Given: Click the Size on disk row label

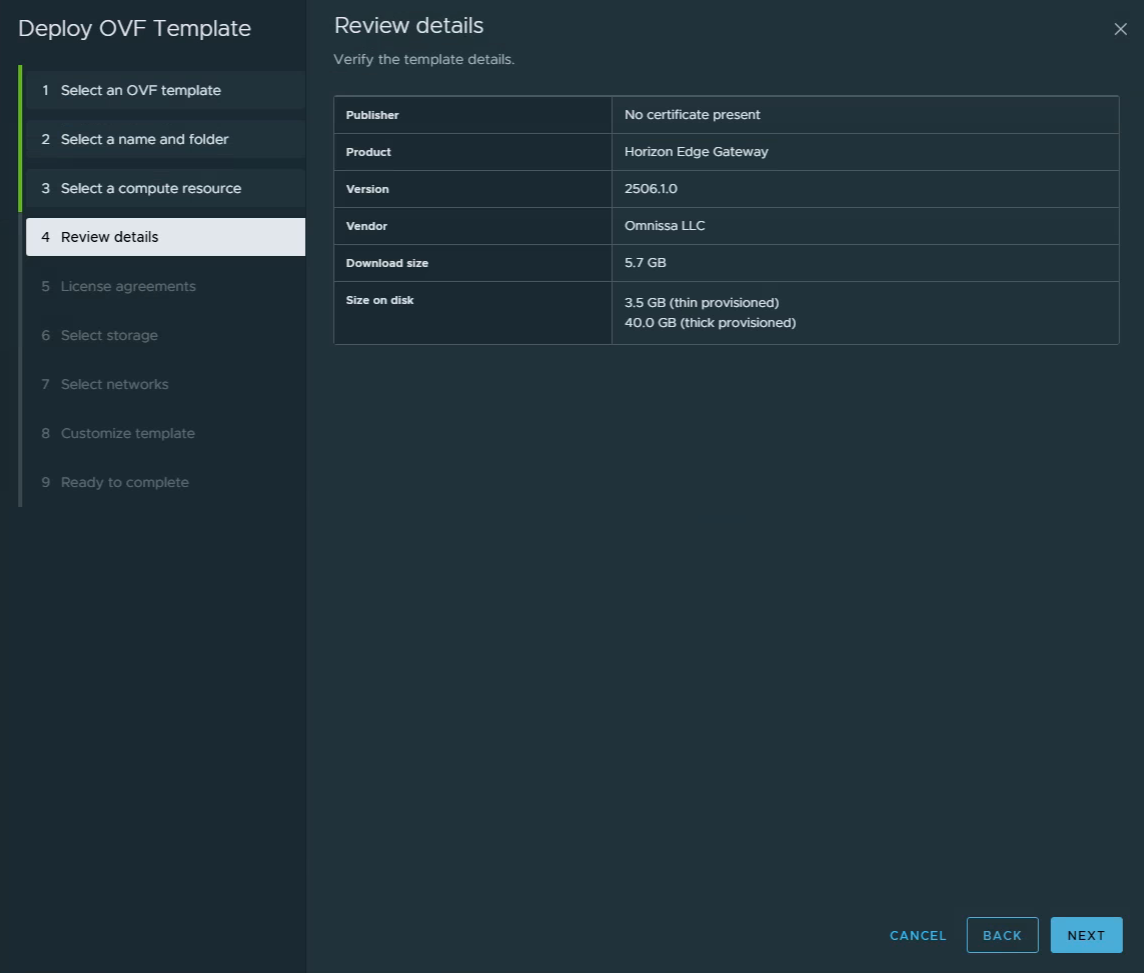Looking at the screenshot, I should [x=379, y=300].
